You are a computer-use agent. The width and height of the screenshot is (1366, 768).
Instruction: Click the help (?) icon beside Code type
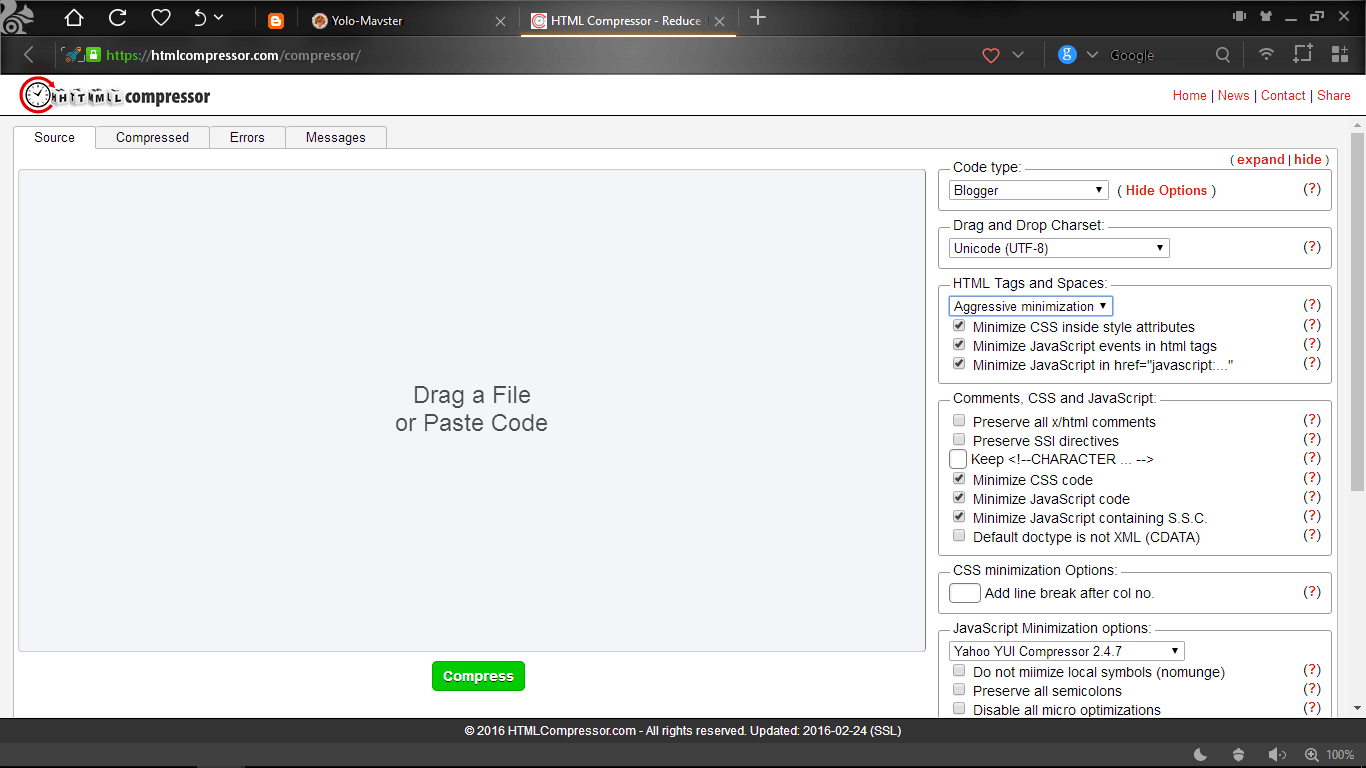[x=1312, y=189]
